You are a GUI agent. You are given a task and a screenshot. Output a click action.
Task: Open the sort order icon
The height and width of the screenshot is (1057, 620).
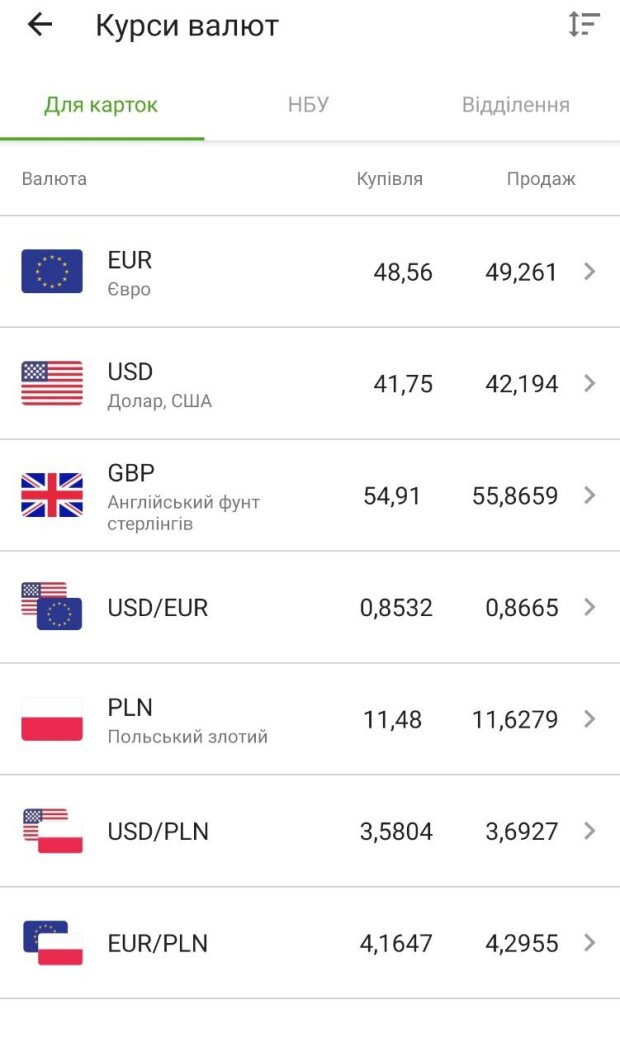583,25
